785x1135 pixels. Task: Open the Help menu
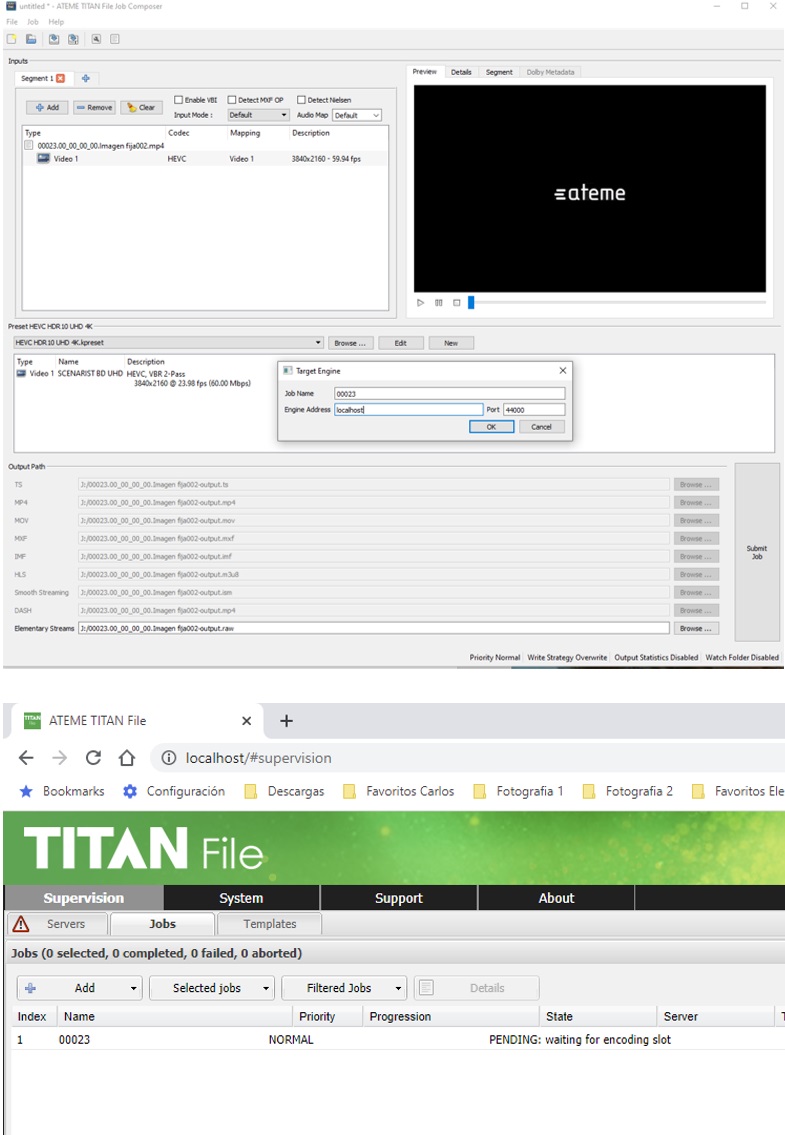coord(56,22)
